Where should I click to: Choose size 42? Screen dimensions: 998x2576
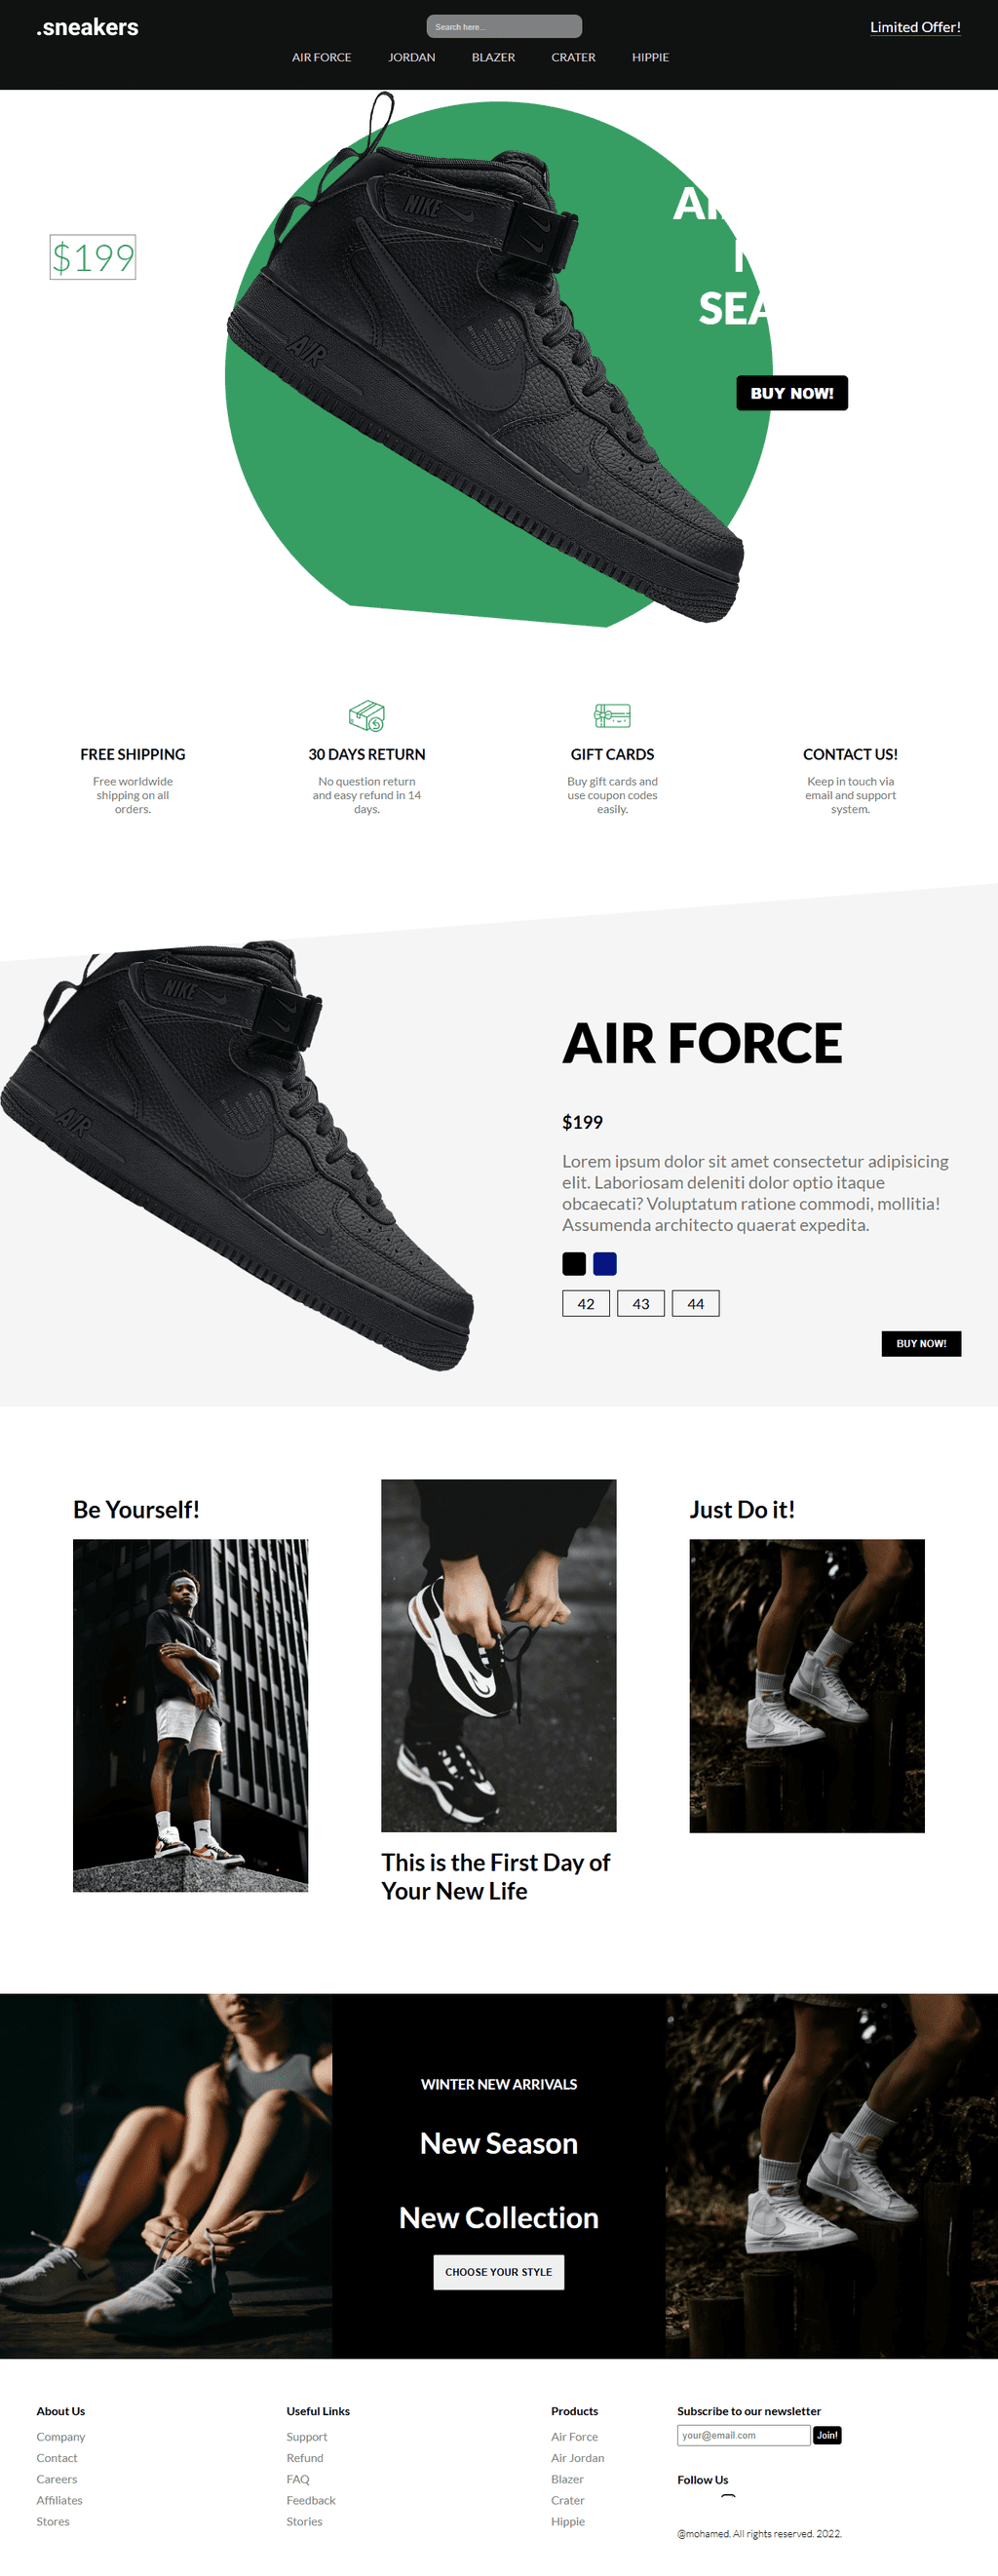point(586,1304)
